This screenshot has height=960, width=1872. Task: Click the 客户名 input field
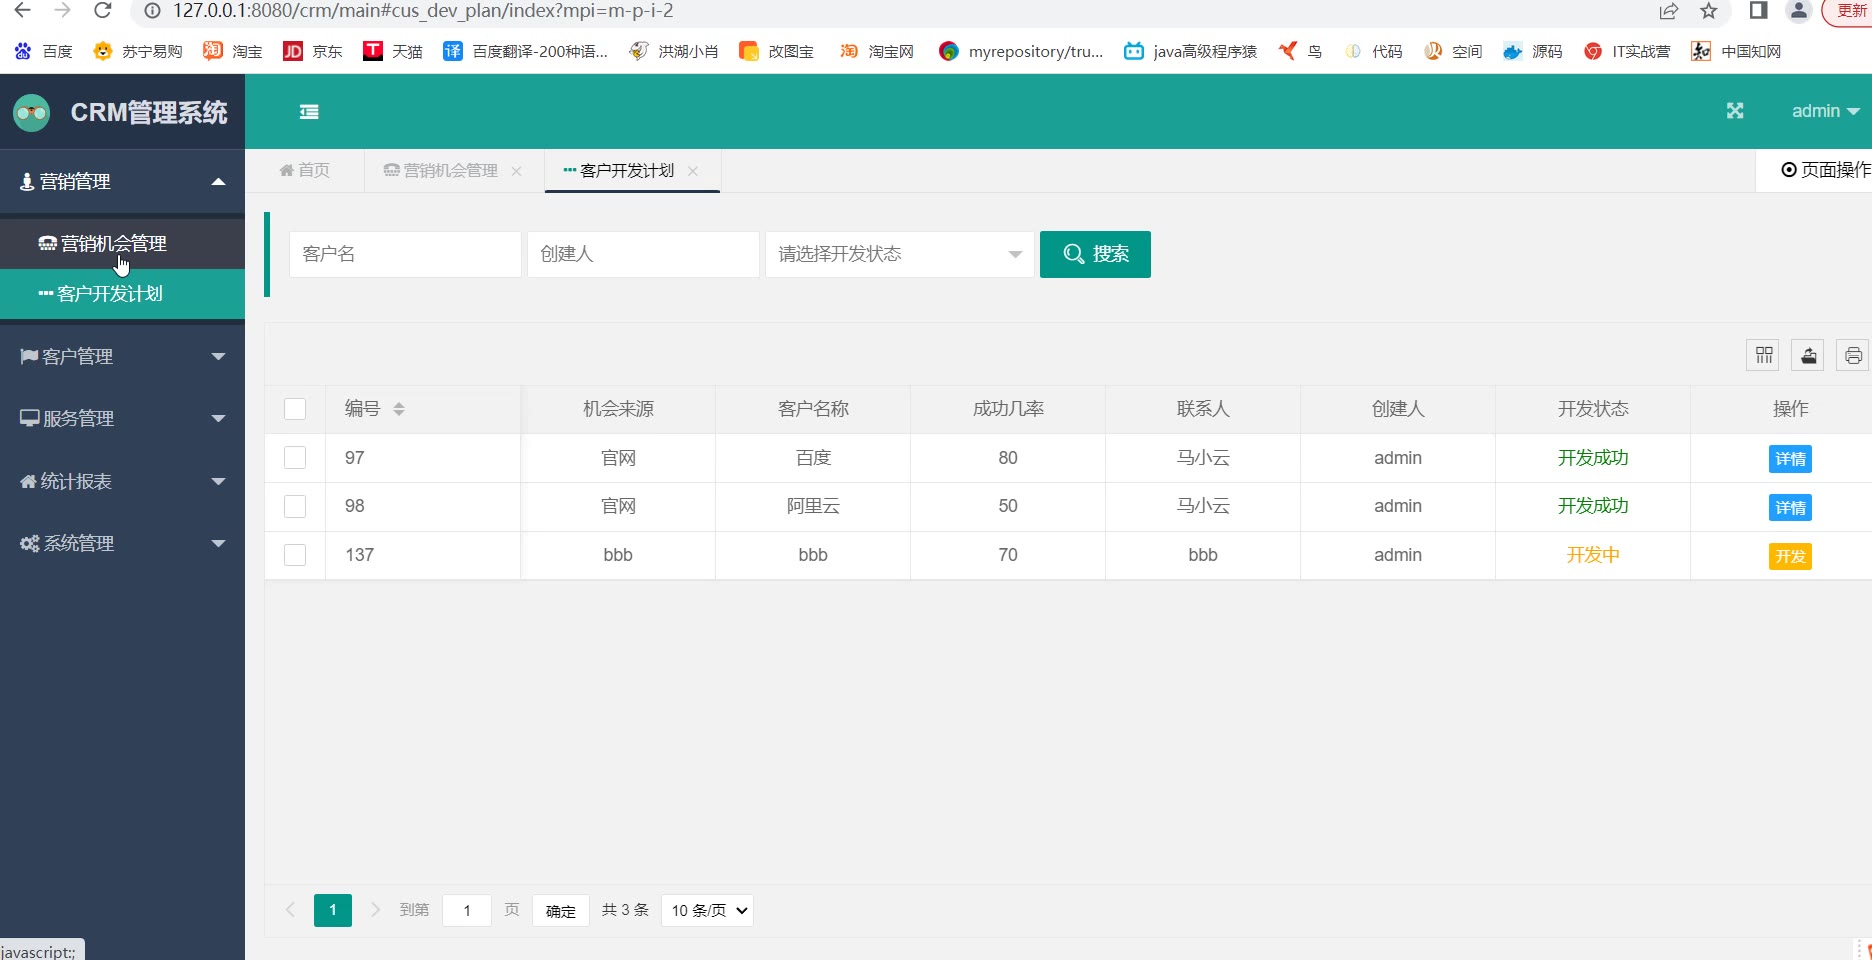[405, 254]
